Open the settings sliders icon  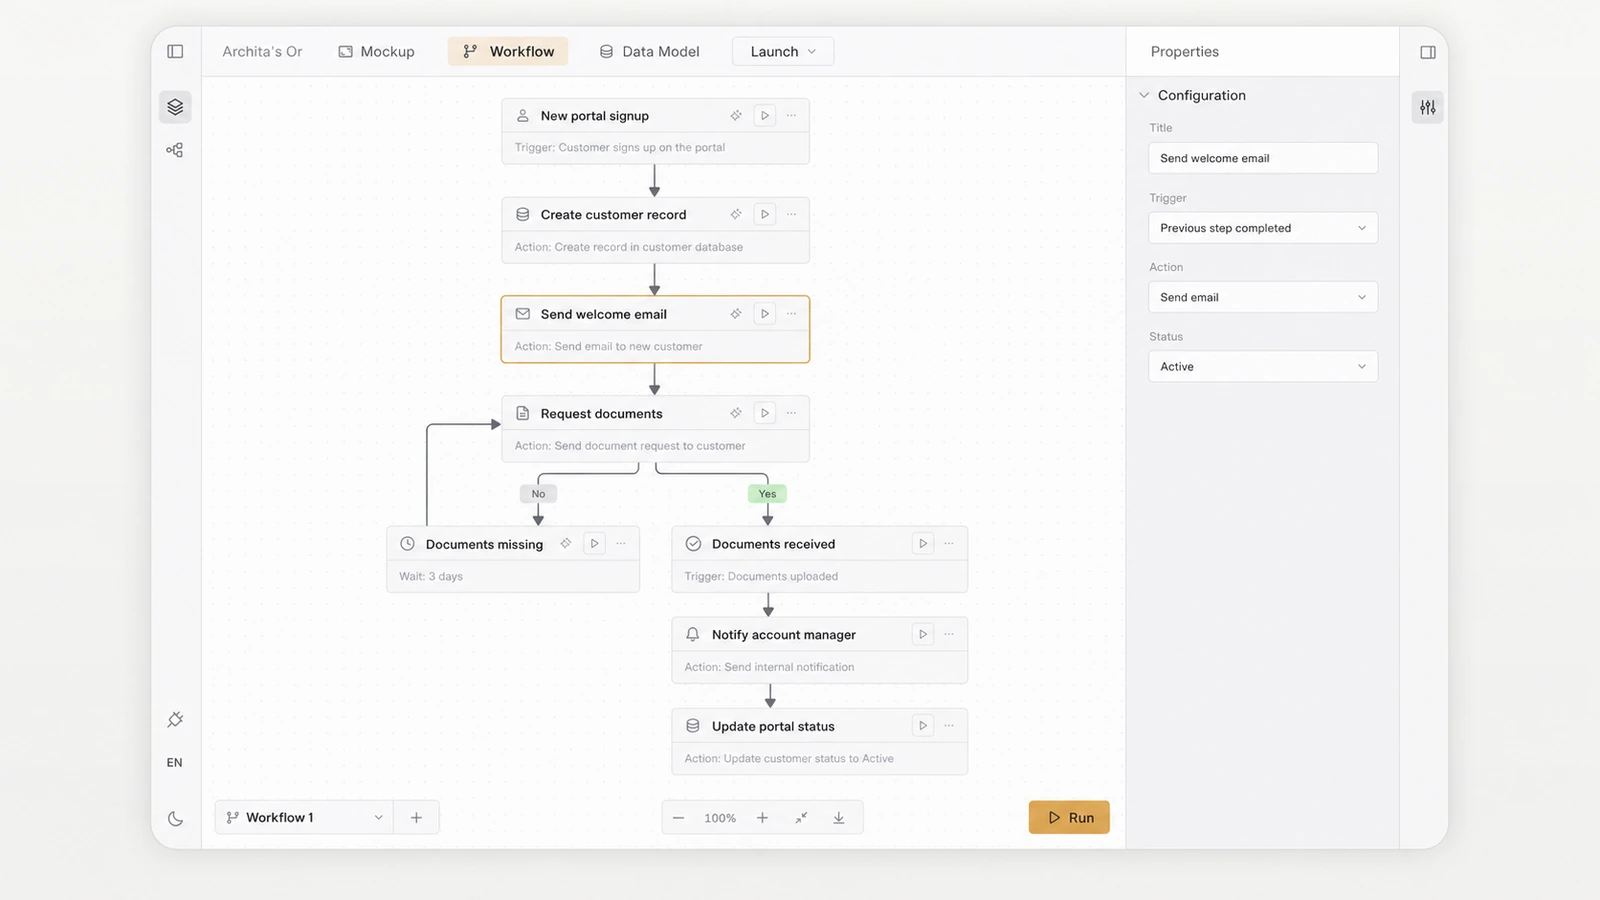tap(1428, 107)
